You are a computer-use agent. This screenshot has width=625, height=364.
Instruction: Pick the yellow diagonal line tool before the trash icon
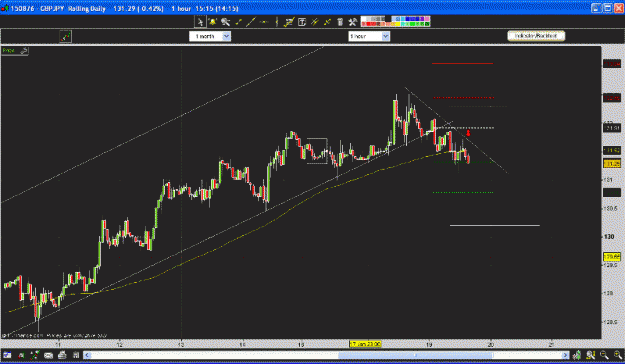(328, 22)
